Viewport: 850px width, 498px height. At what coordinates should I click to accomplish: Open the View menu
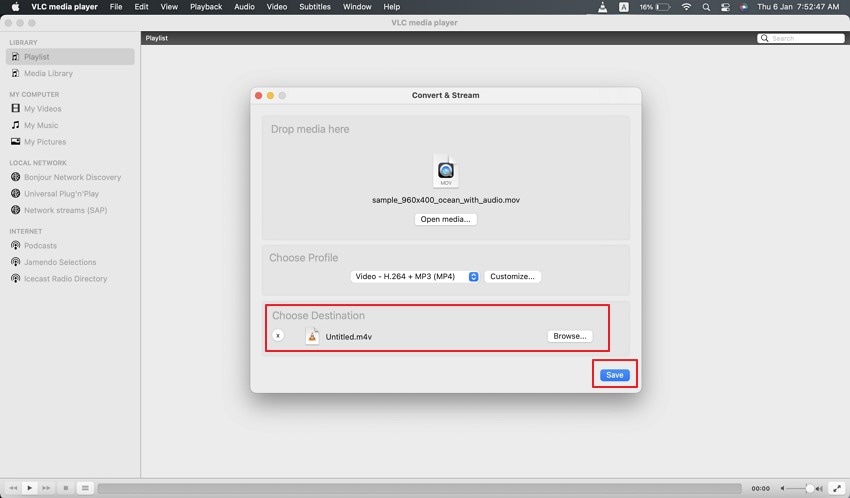click(169, 7)
